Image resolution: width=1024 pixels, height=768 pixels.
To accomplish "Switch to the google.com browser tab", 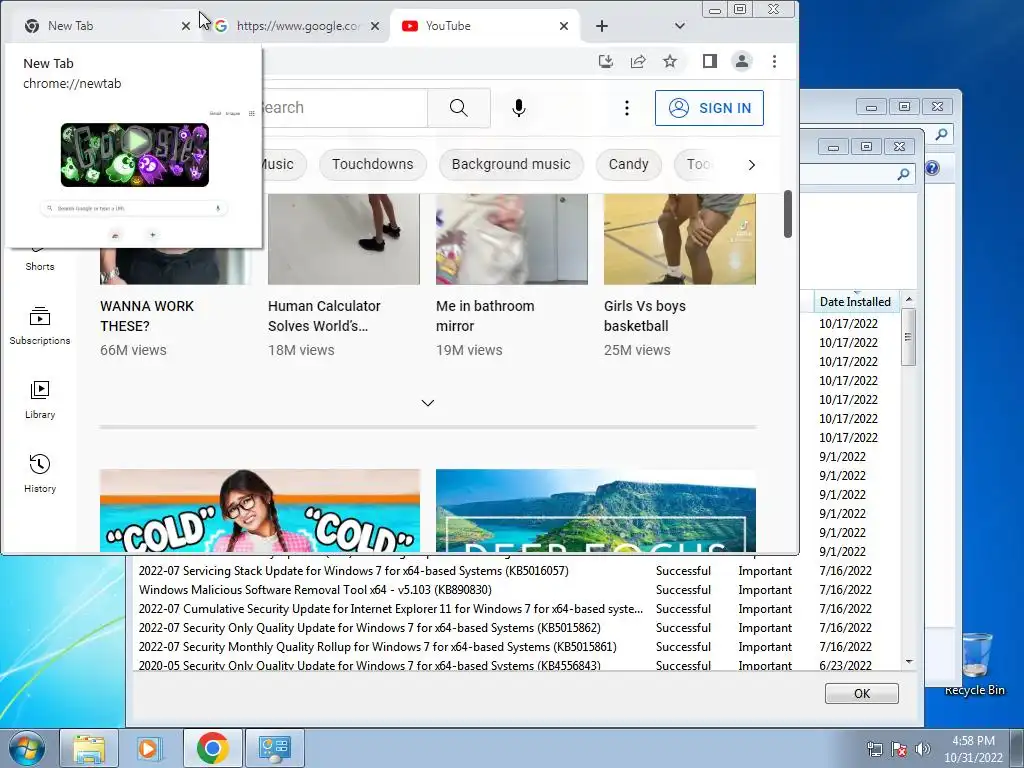I will (x=297, y=26).
